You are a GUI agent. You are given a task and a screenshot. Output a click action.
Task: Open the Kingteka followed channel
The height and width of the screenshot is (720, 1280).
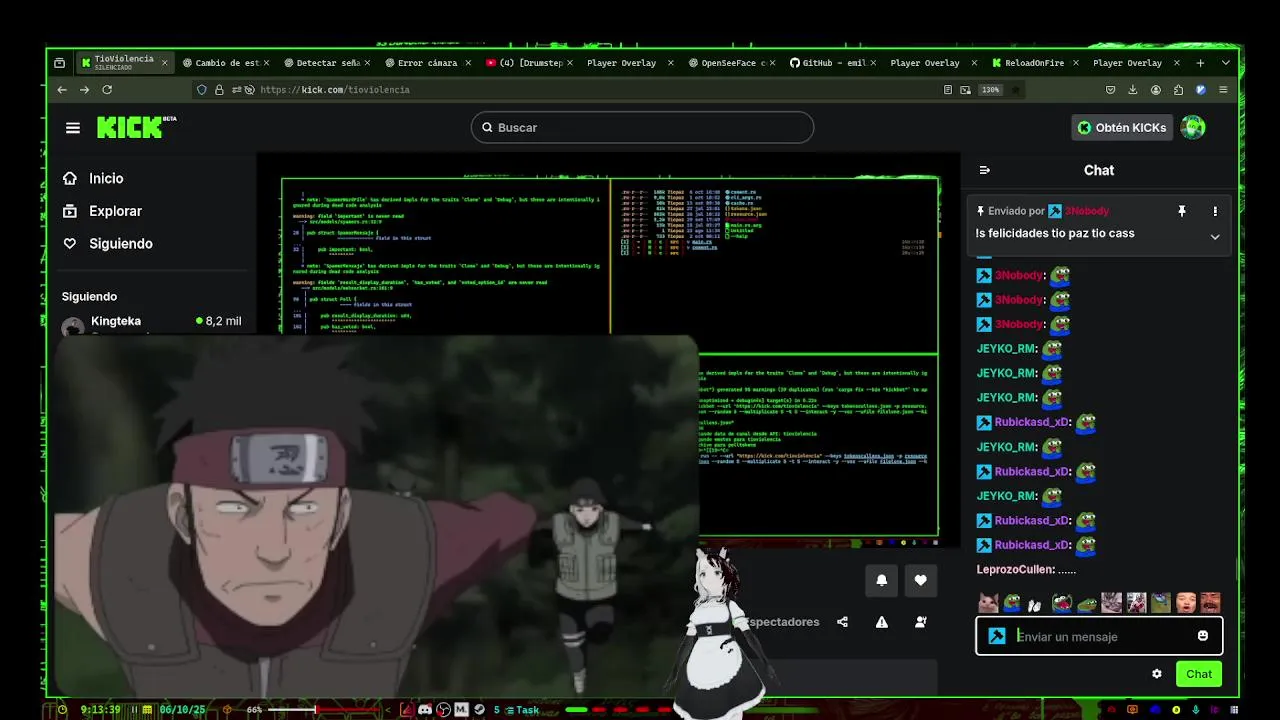[150, 322]
